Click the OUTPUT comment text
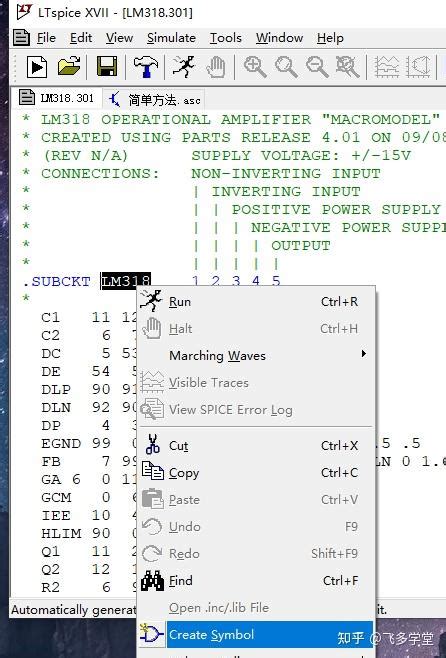The width and height of the screenshot is (446, 658). tap(301, 245)
